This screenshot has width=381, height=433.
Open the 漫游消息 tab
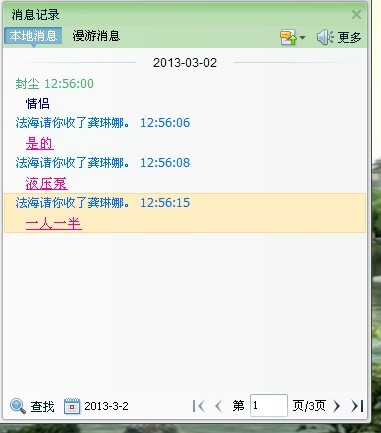pos(96,36)
